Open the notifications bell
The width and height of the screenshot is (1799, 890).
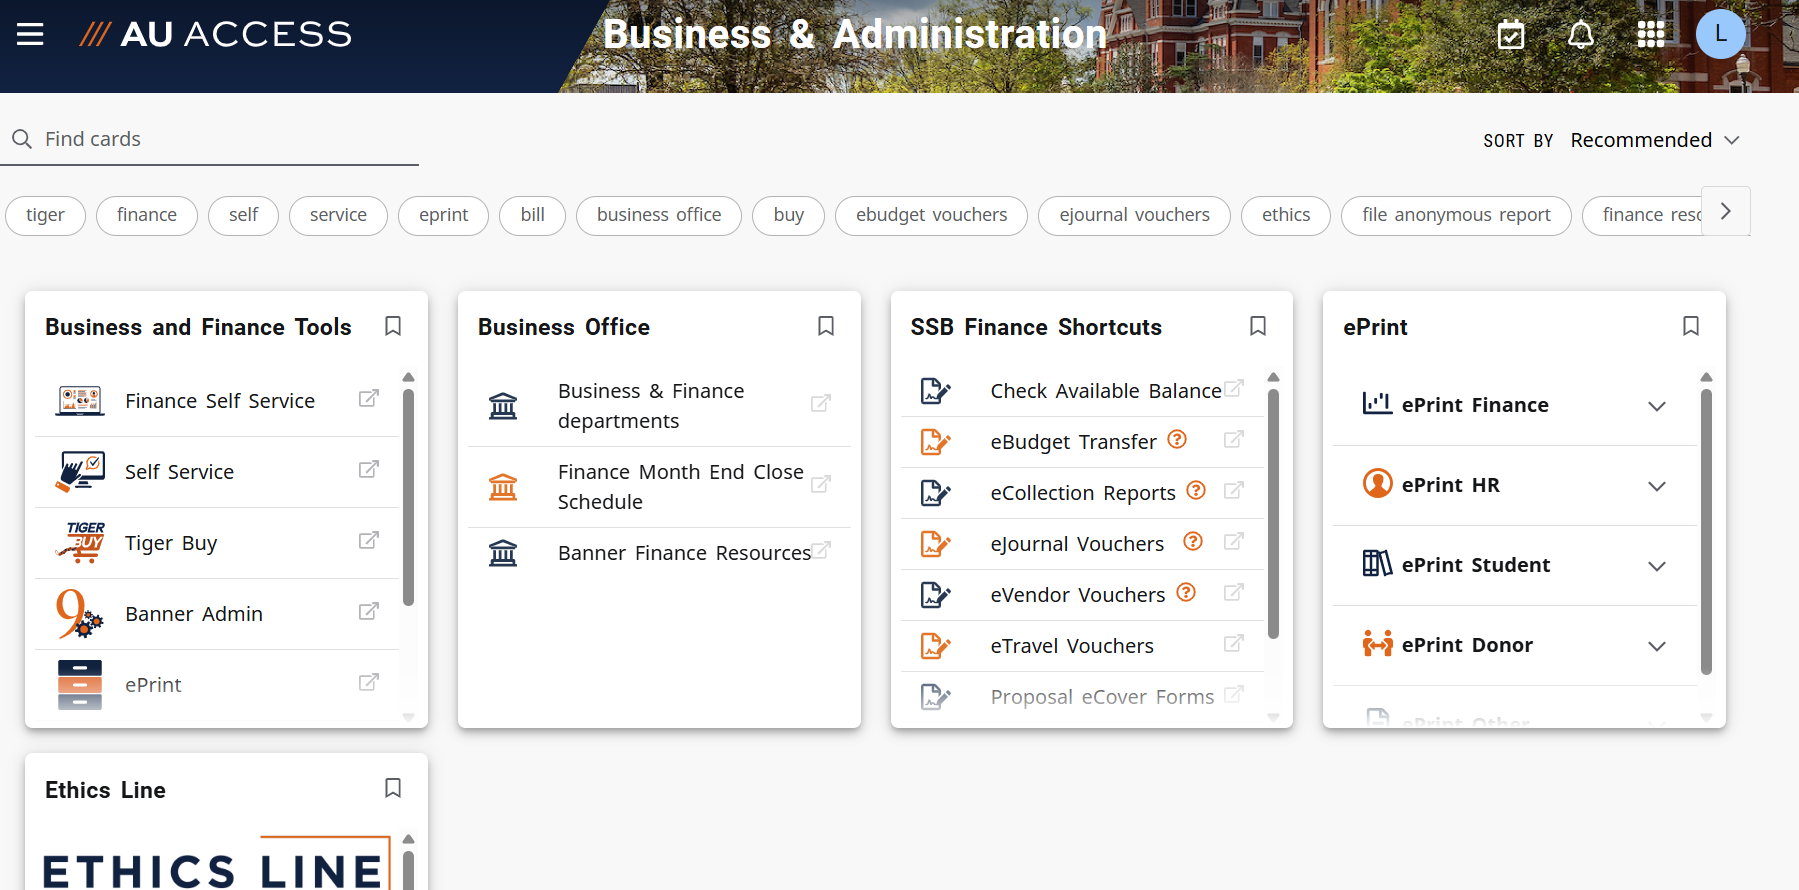coord(1581,35)
